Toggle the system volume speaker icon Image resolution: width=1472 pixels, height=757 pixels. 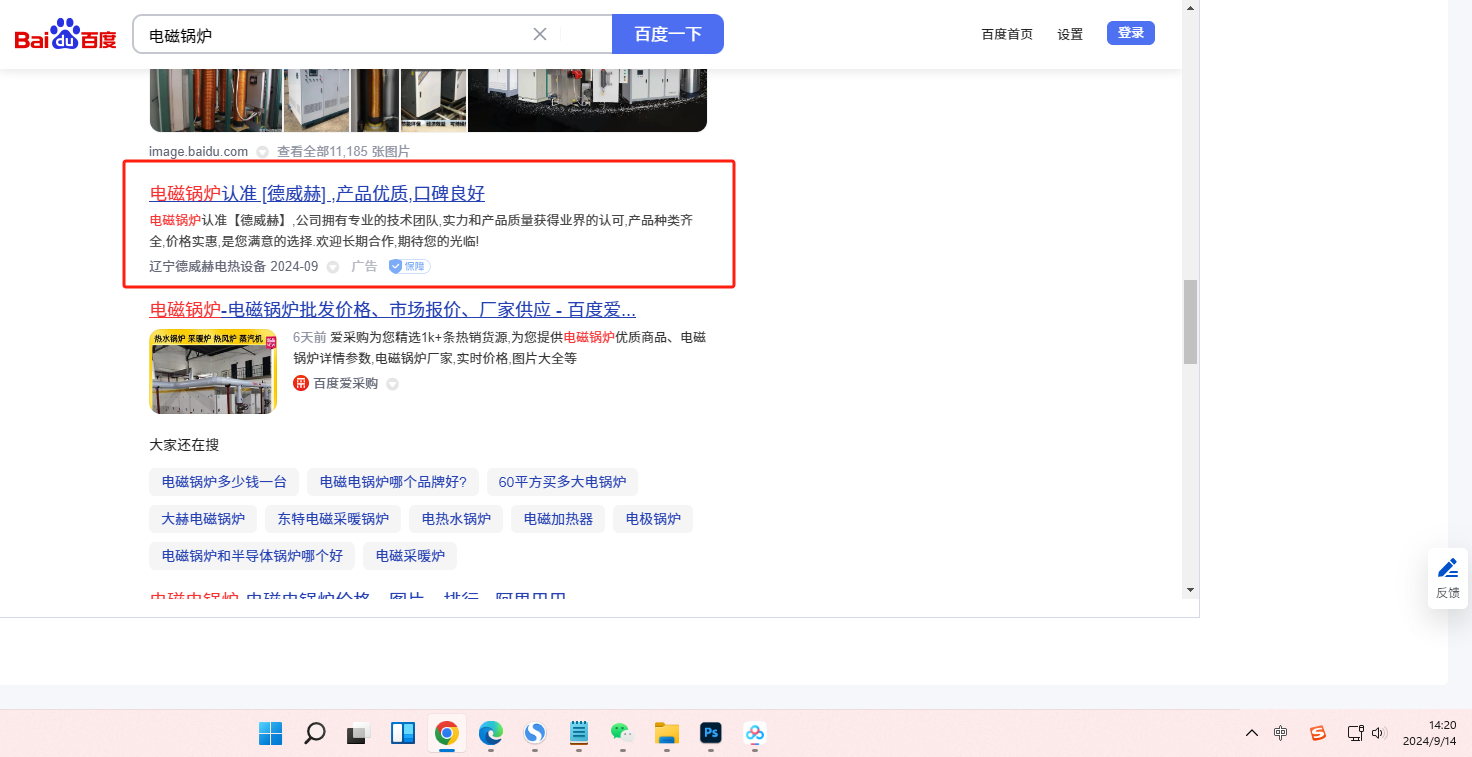(x=1379, y=733)
